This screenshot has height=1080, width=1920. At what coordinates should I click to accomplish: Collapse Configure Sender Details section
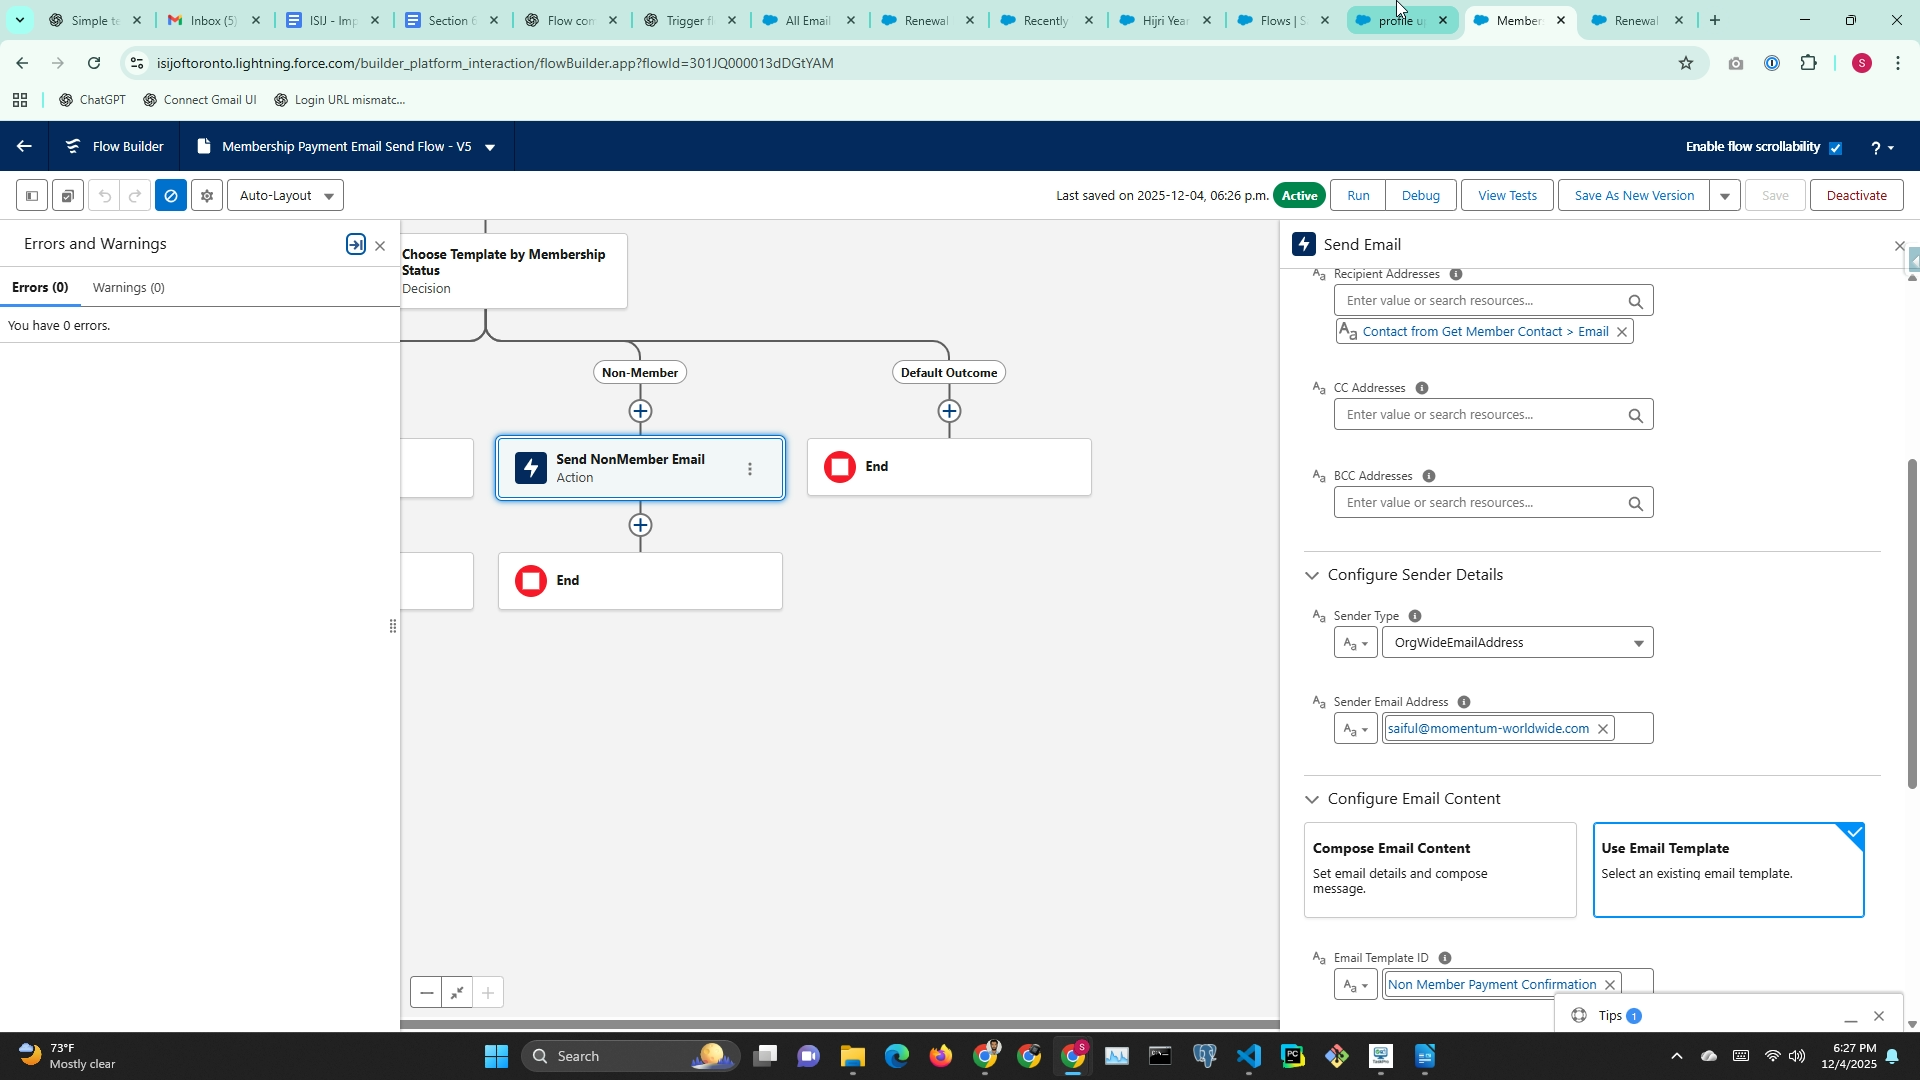pyautogui.click(x=1312, y=575)
